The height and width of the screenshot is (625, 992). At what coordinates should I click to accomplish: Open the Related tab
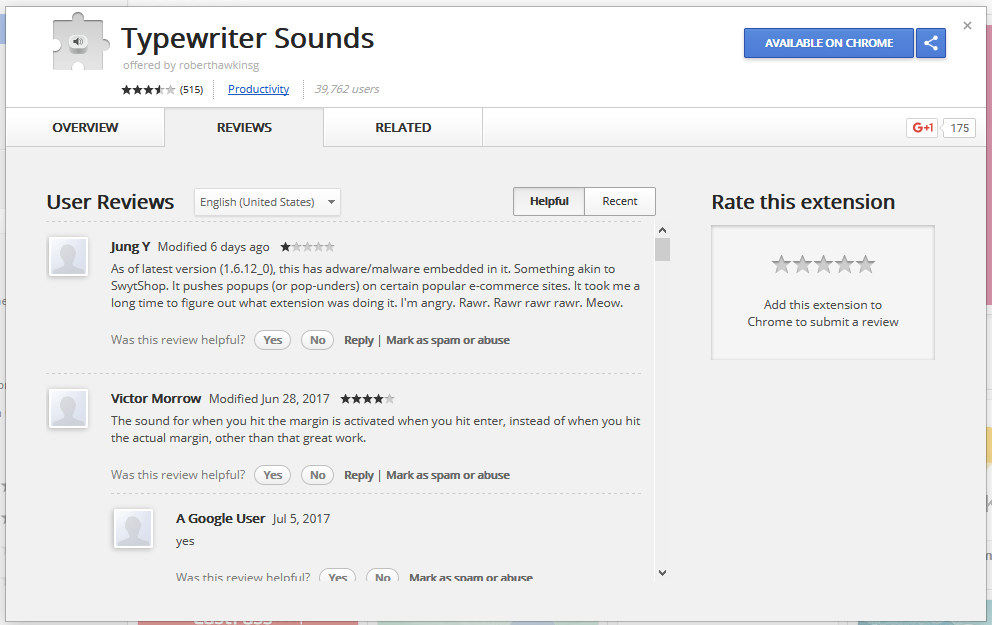[402, 127]
